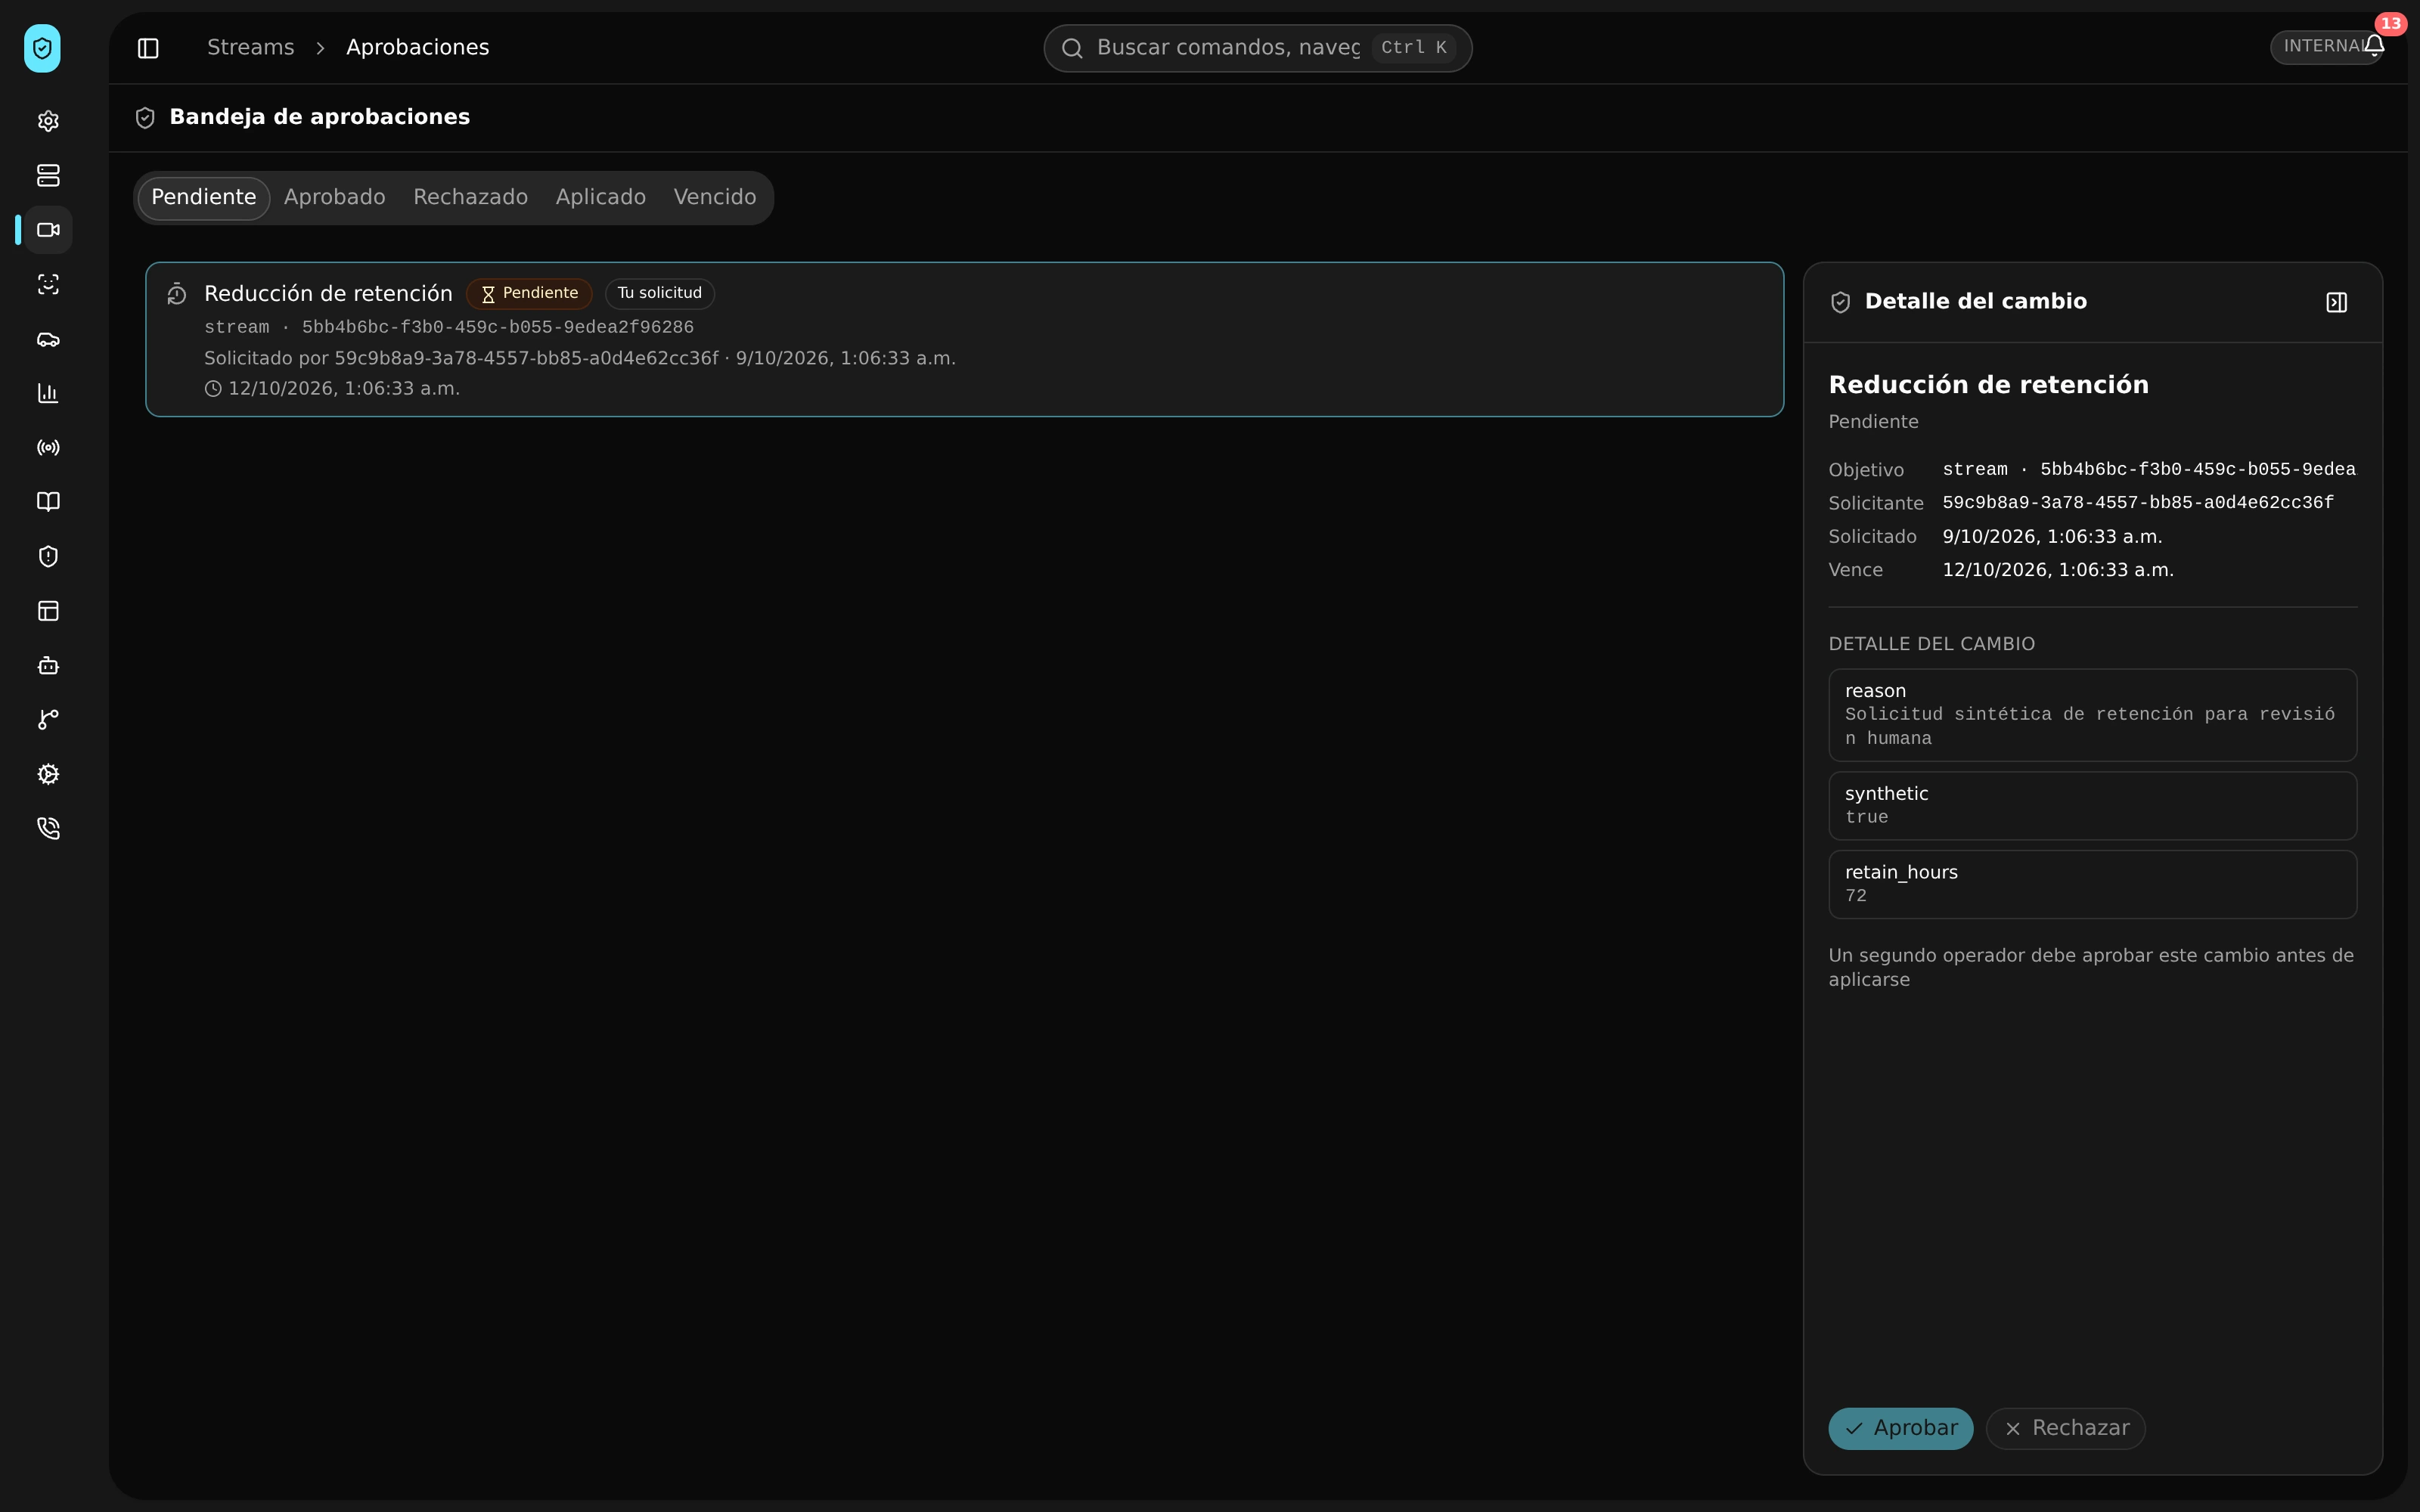The image size is (2420, 1512).
Task: Open the broadcast radio waves sidebar icon
Action: [48, 448]
